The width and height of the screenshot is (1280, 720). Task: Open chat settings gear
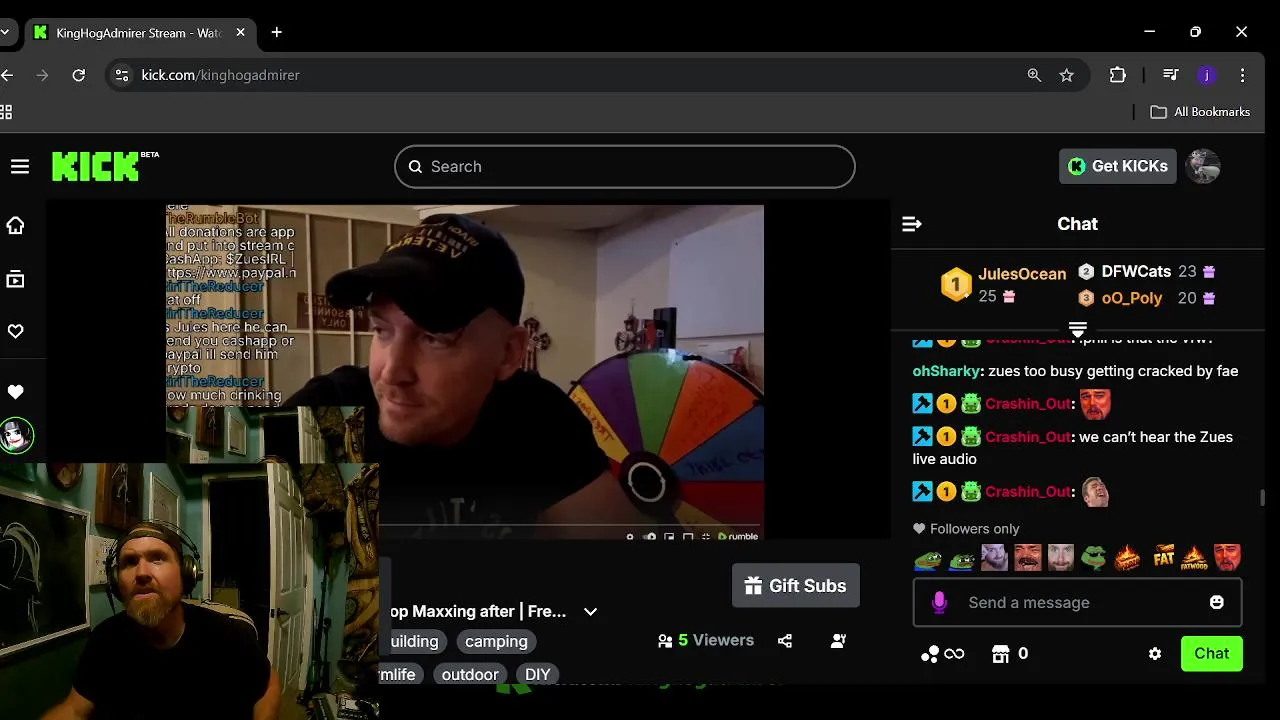1155,654
